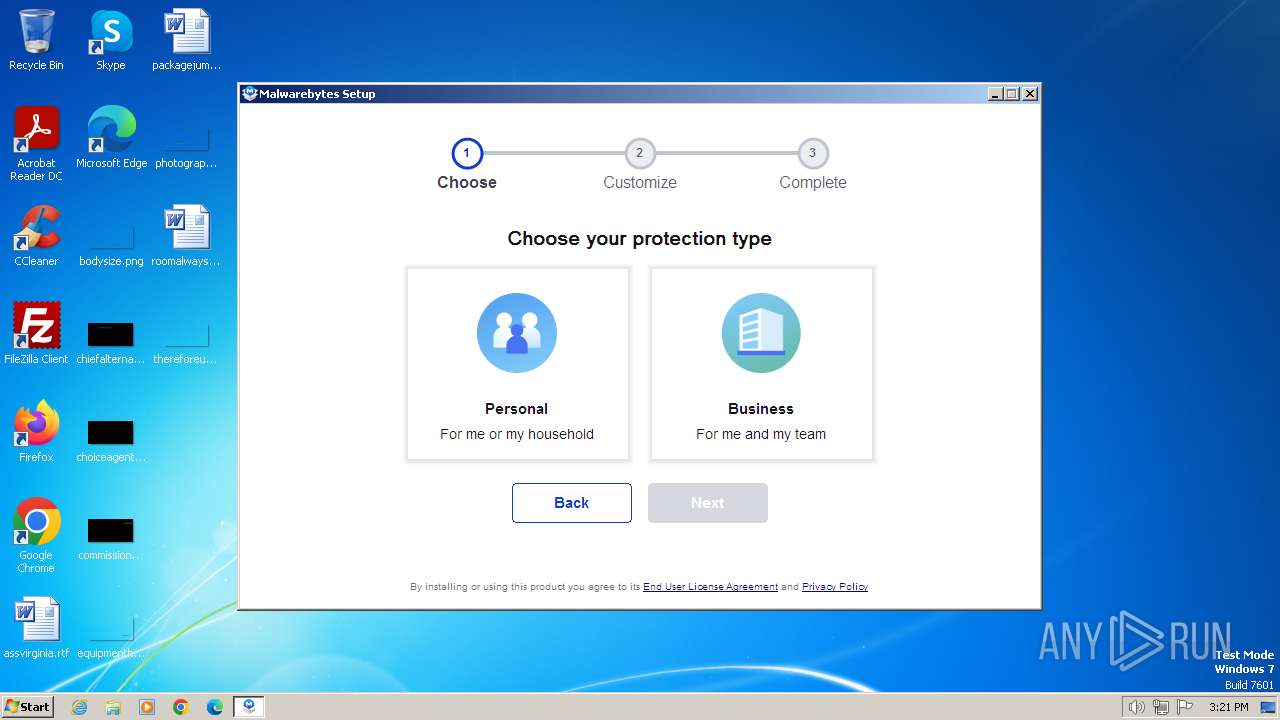Select thereforeu desktop file
The width and height of the screenshot is (1280, 720).
click(186, 342)
